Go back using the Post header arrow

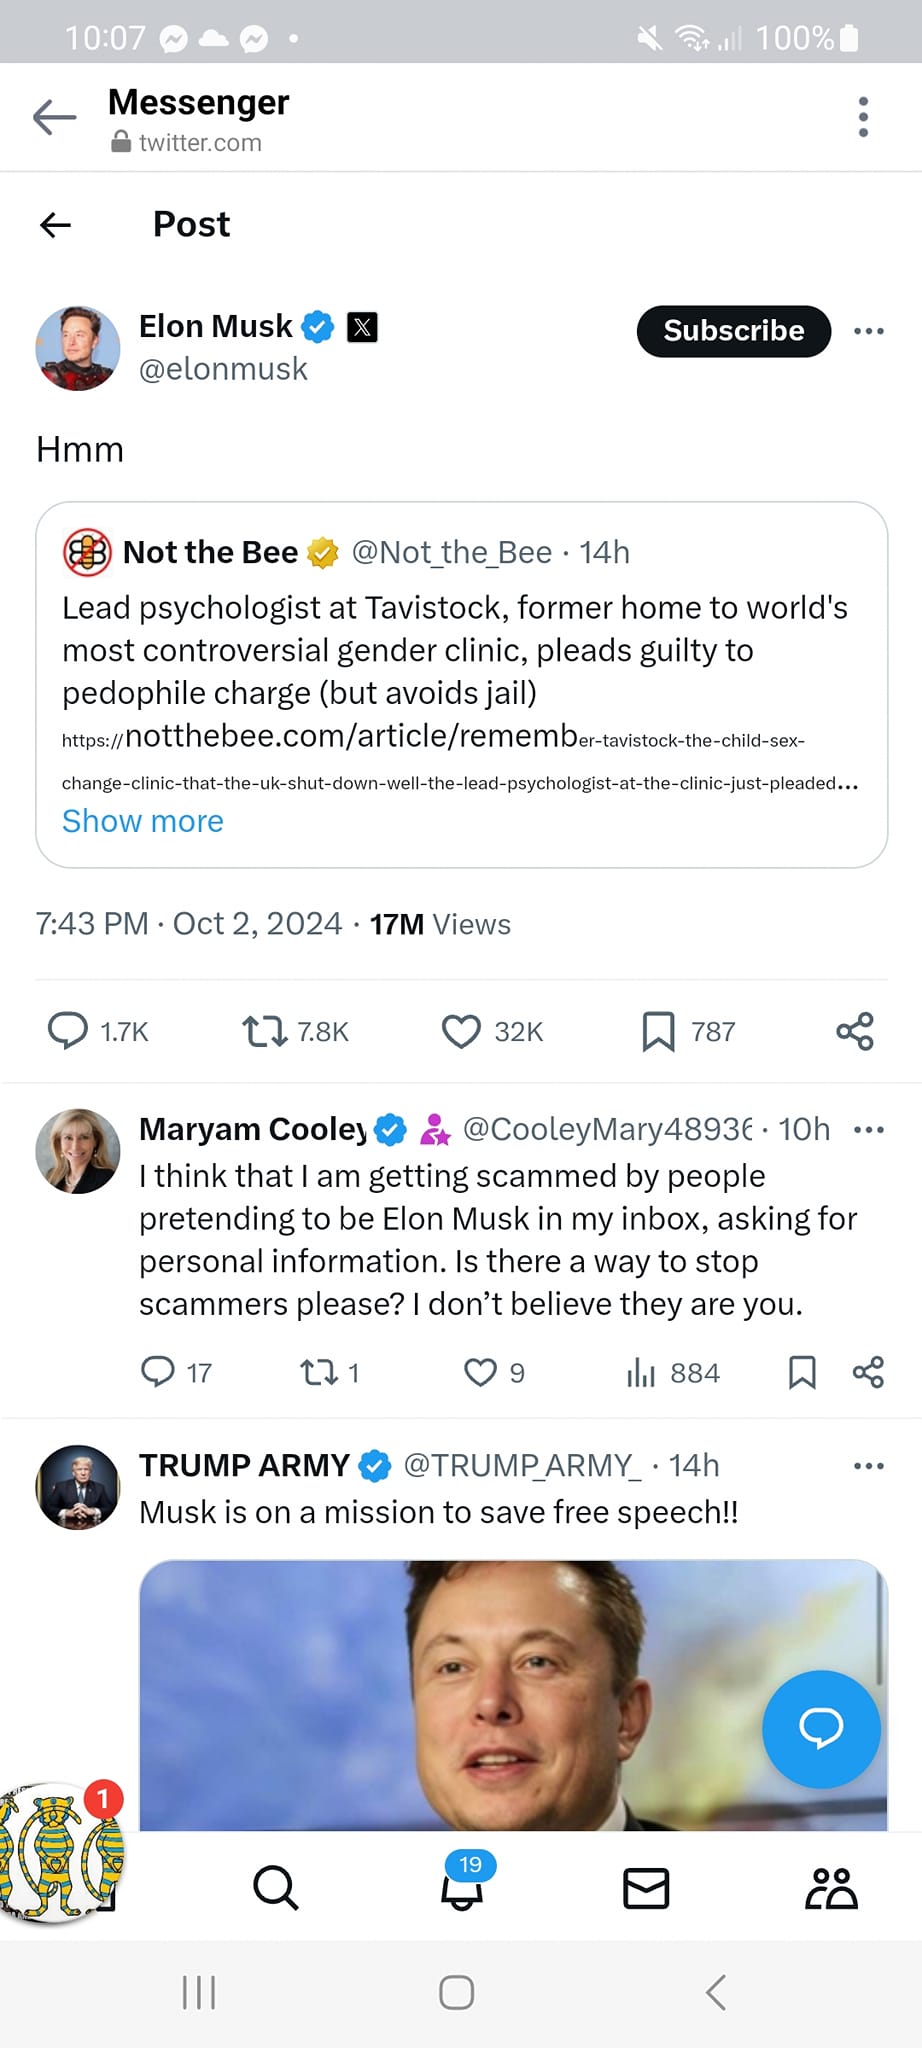pos(56,225)
